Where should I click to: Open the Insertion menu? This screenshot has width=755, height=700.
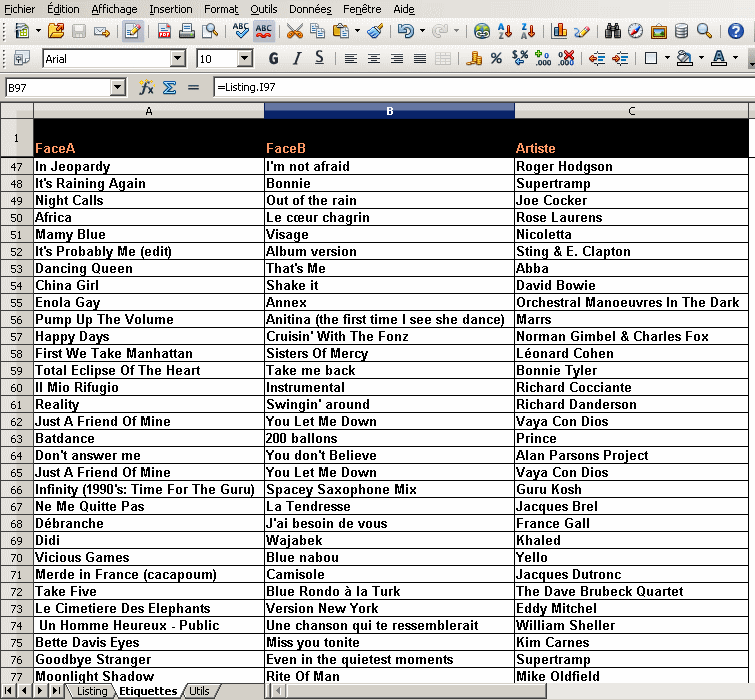tap(170, 9)
